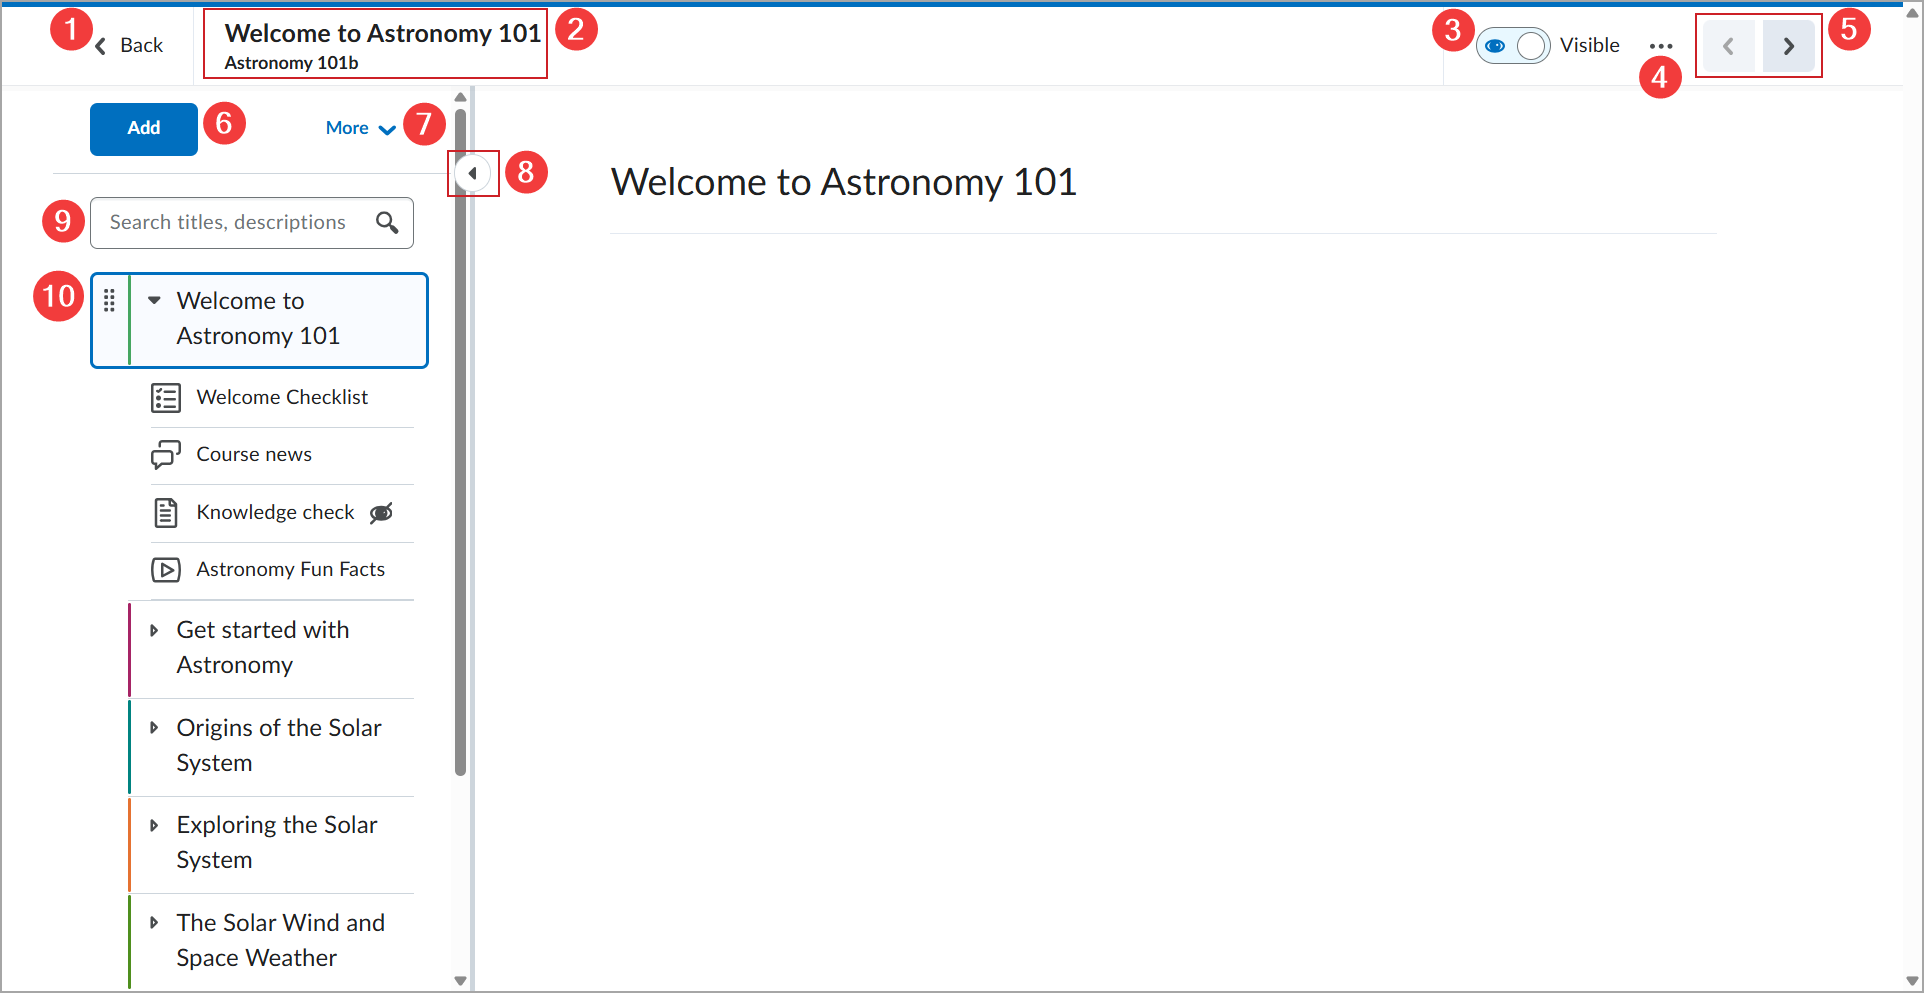The width and height of the screenshot is (1924, 993).
Task: Select The Solar Wind and Space Weather title
Action: (x=281, y=940)
